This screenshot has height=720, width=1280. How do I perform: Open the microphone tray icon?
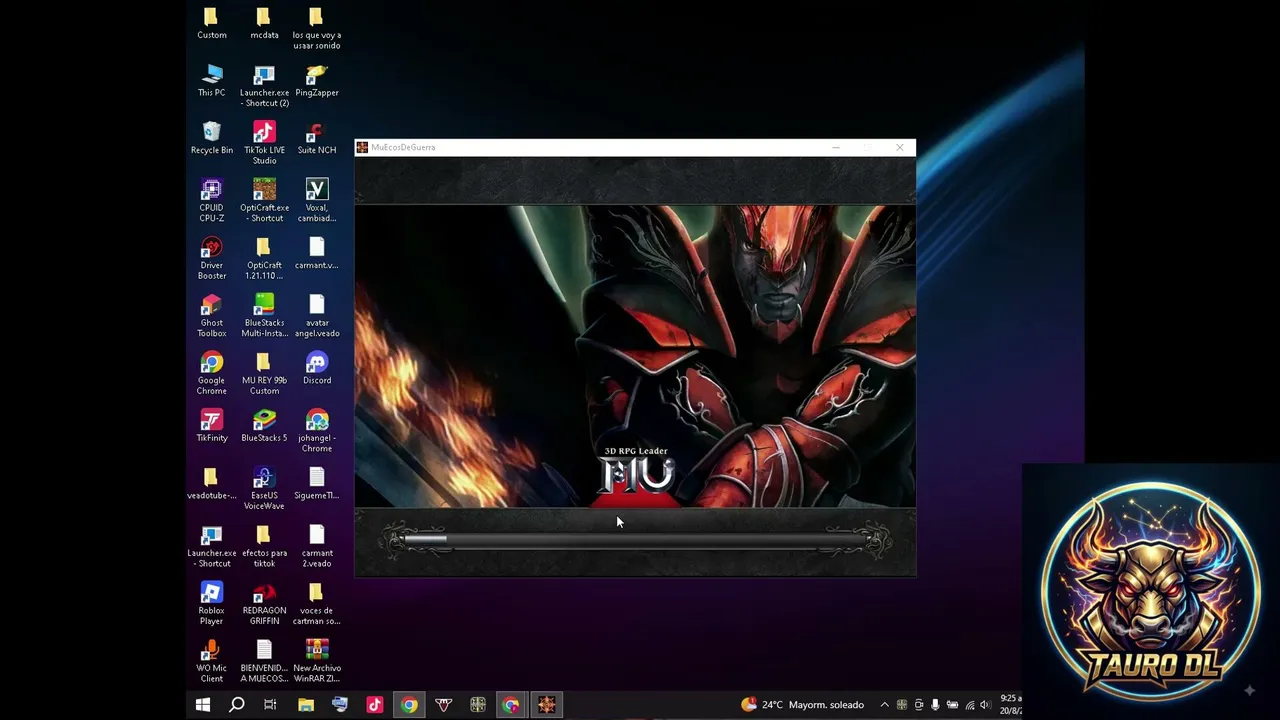[x=935, y=705]
